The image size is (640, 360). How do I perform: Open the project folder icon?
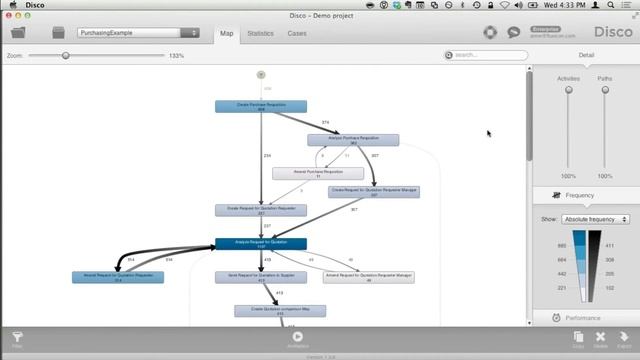(x=18, y=33)
